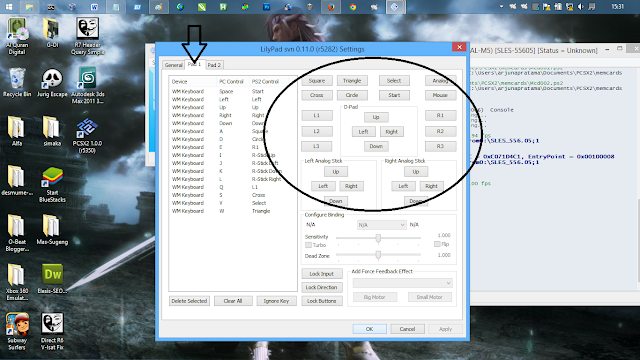Click the Delete Selected button
640x360 pixels.
point(189,301)
